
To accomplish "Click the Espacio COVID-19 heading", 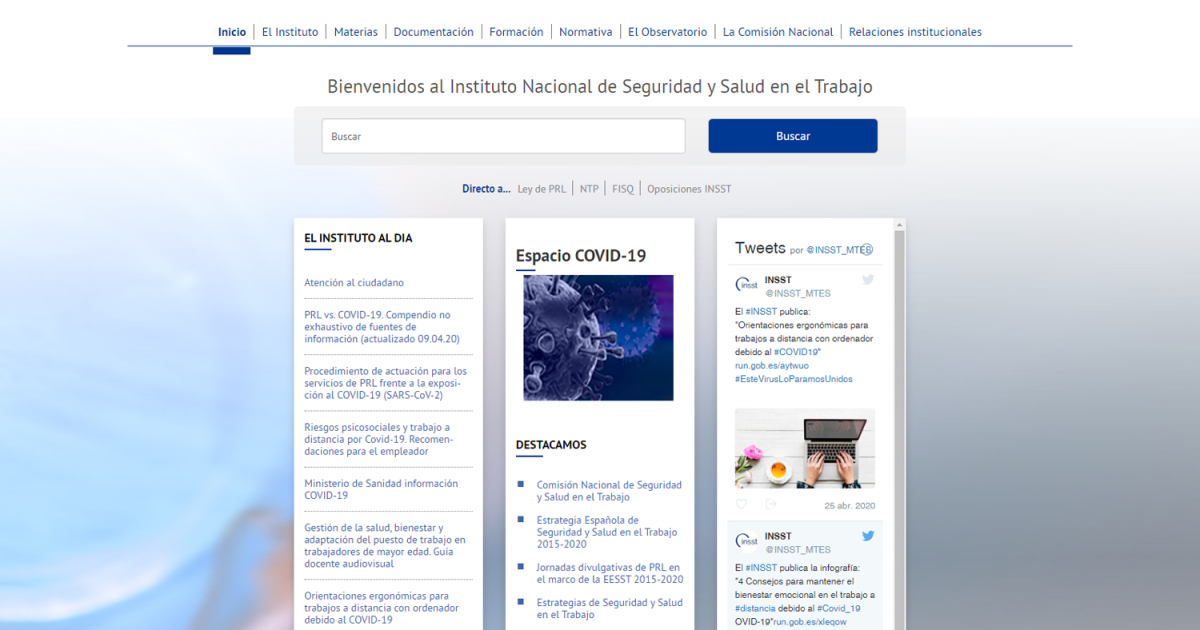I will (581, 256).
